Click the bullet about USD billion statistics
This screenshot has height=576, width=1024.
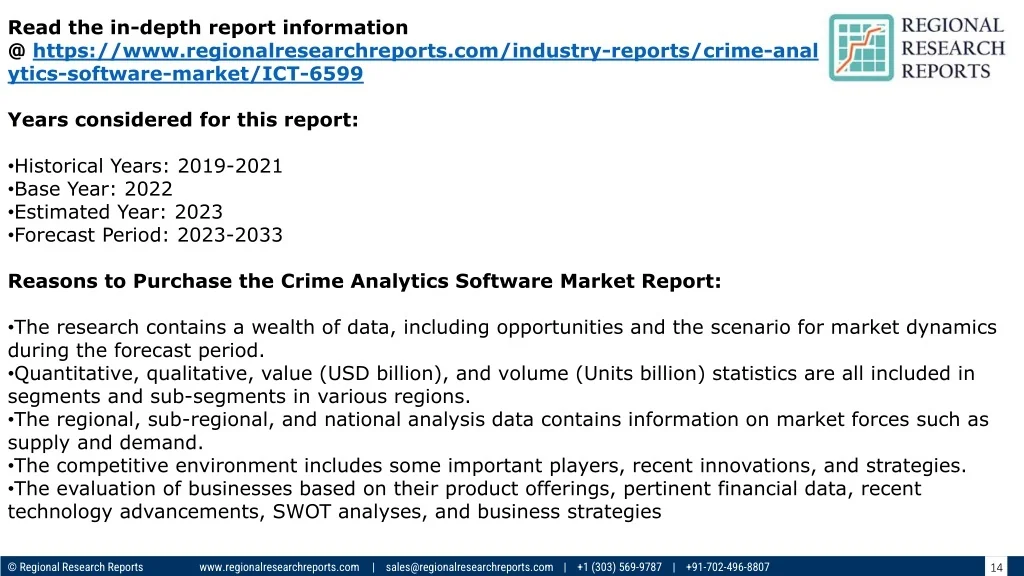click(x=491, y=385)
